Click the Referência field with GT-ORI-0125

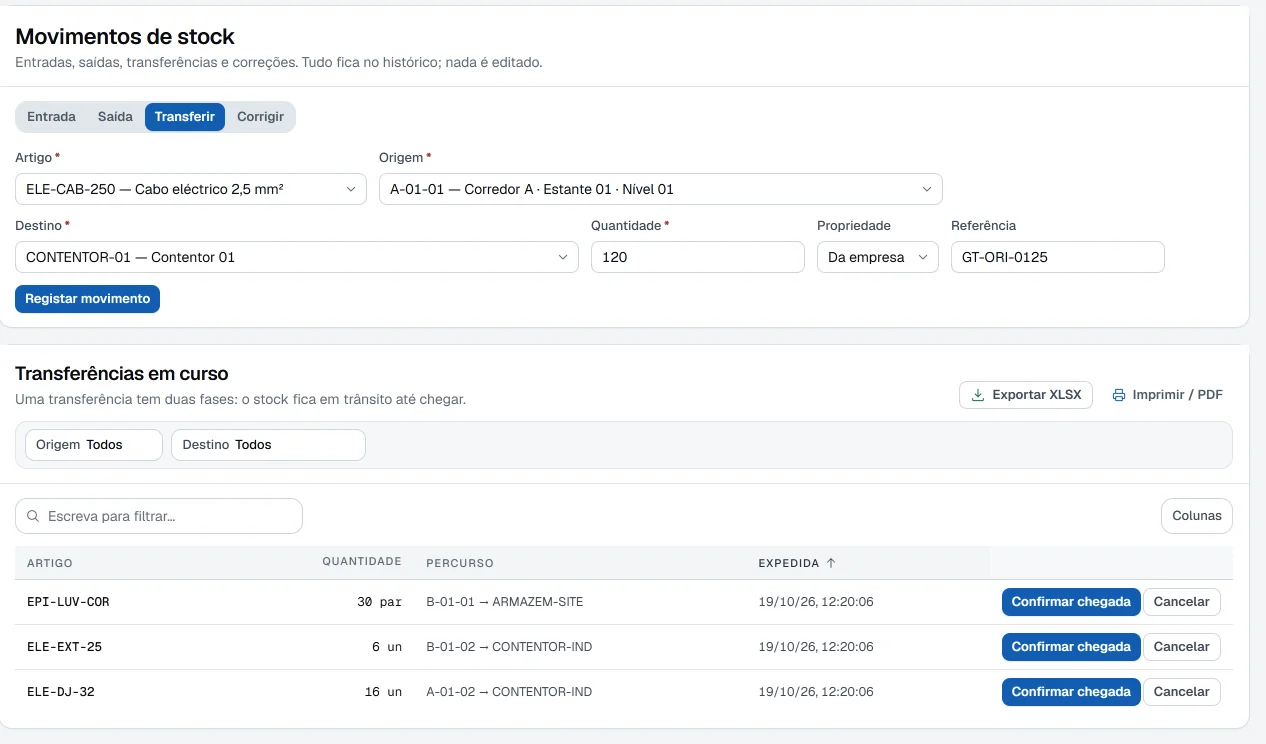[x=1058, y=257]
